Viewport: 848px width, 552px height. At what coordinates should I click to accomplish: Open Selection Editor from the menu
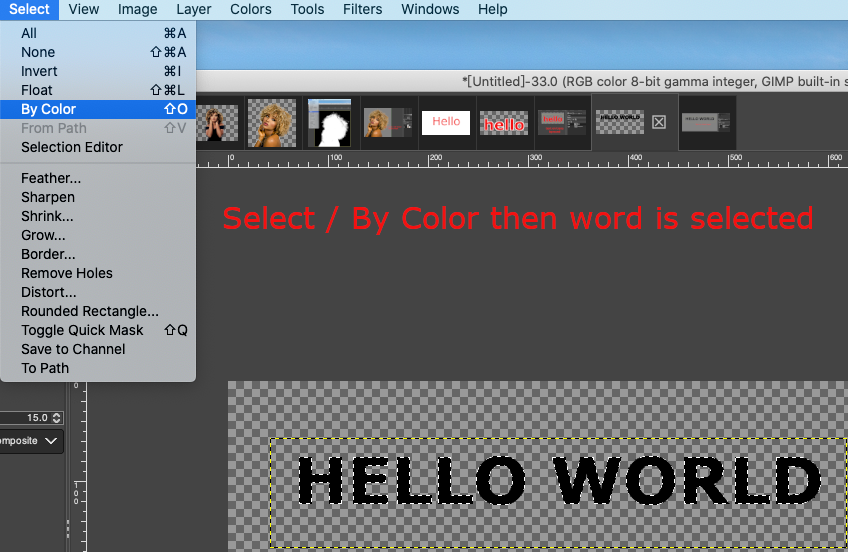[x=72, y=147]
